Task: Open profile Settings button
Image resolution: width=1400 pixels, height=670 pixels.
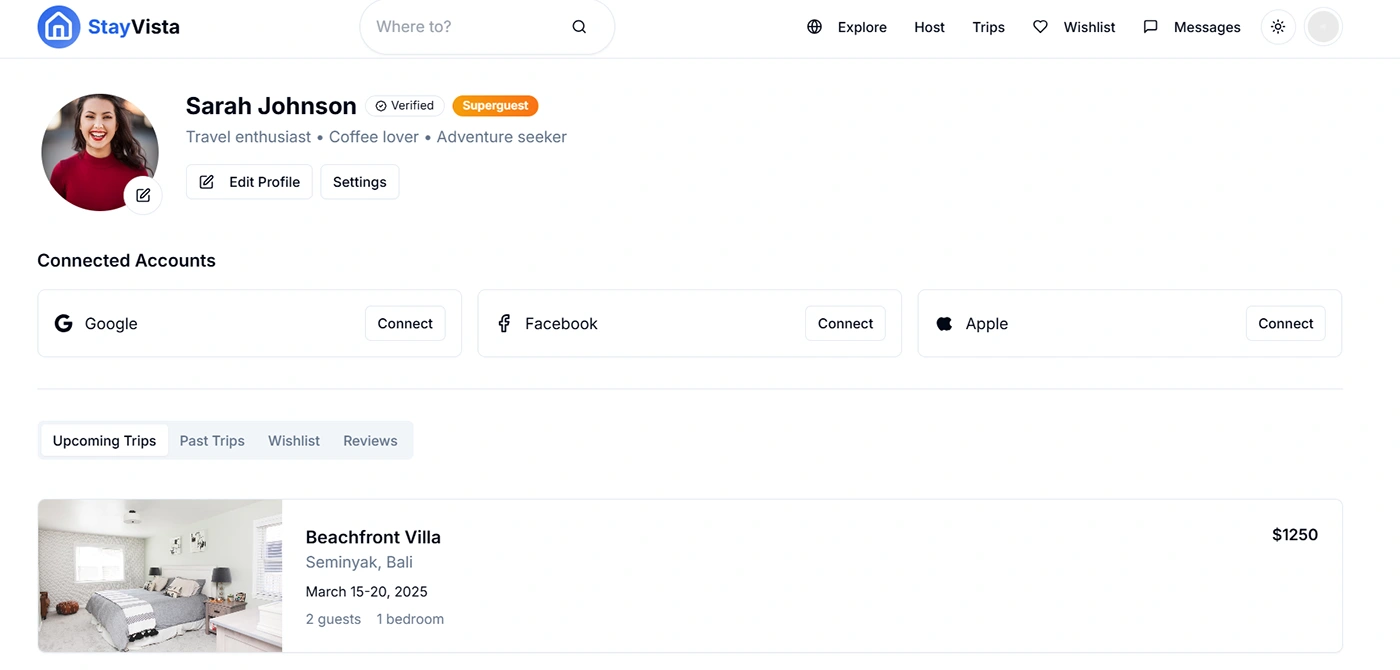Action: tap(360, 182)
